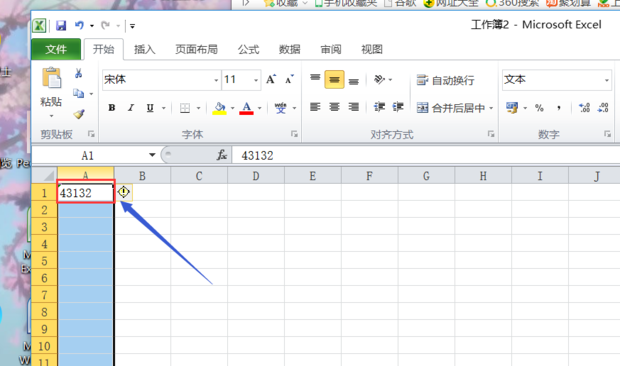The image size is (620, 366).
Task: Align text left
Action: [315, 107]
